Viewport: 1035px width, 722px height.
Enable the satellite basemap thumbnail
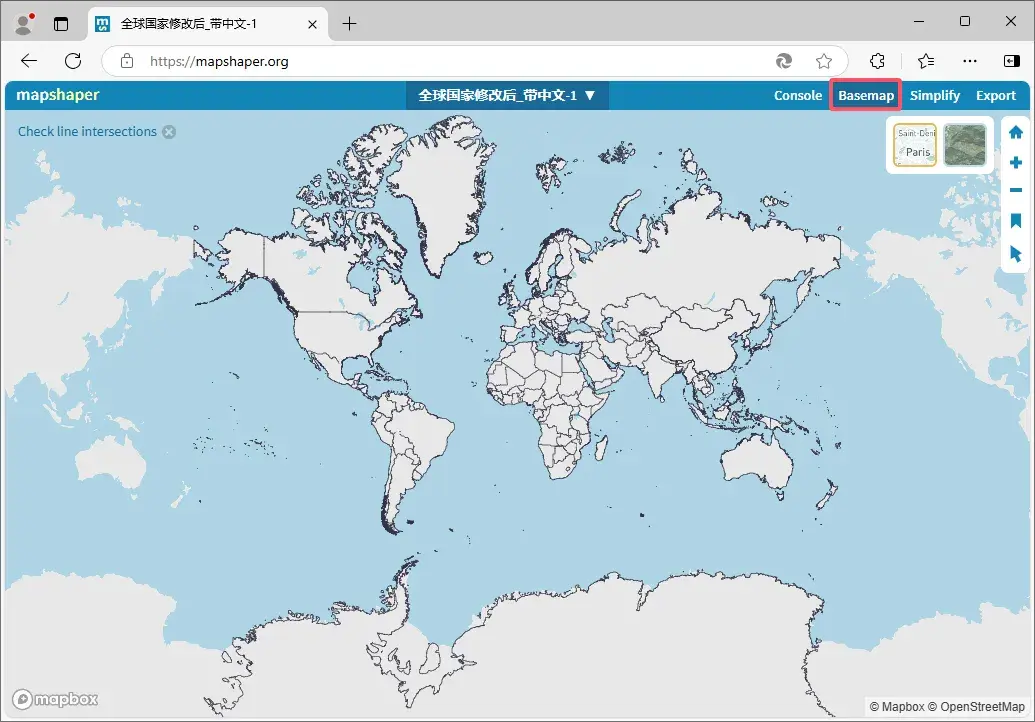tap(963, 144)
